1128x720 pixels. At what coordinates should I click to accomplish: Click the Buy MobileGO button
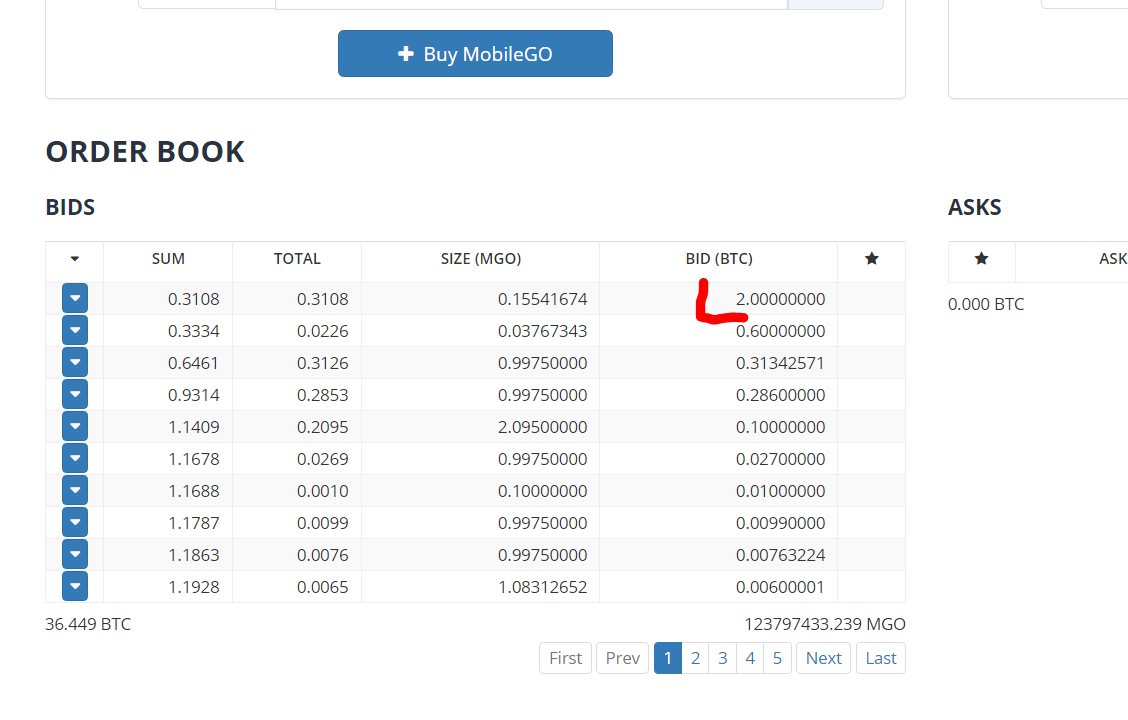coord(475,54)
